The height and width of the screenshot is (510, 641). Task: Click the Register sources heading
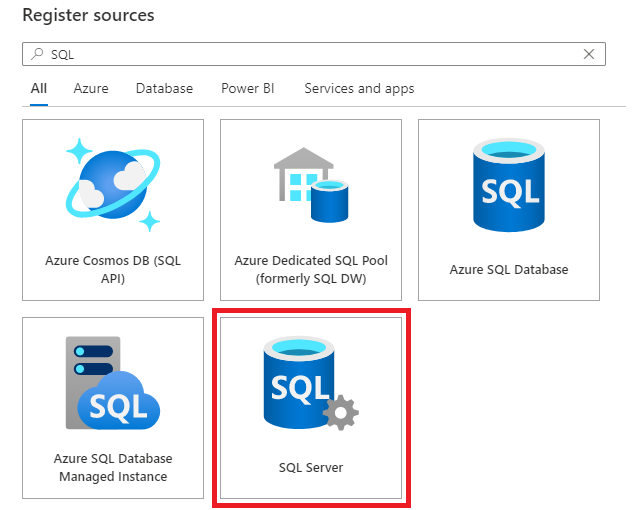[x=88, y=16]
